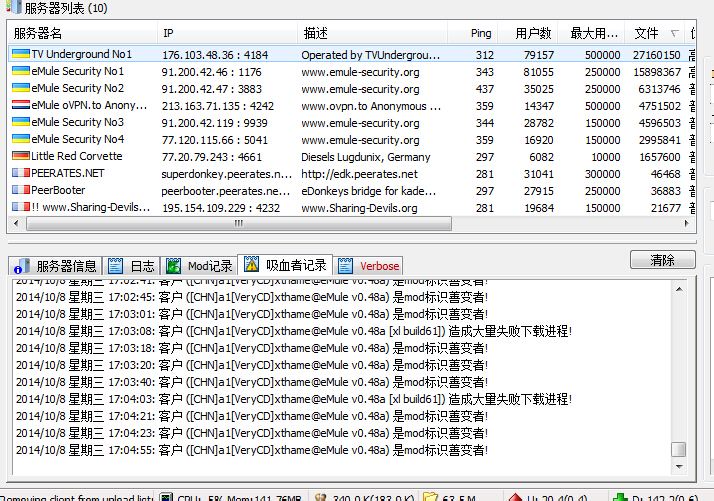Switch to the Verbose tab

(x=368, y=266)
